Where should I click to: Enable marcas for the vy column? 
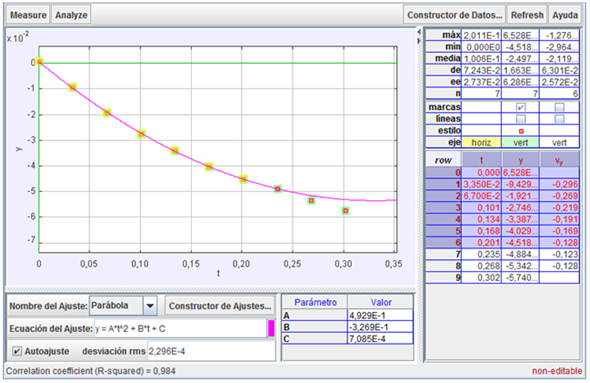pyautogui.click(x=559, y=107)
